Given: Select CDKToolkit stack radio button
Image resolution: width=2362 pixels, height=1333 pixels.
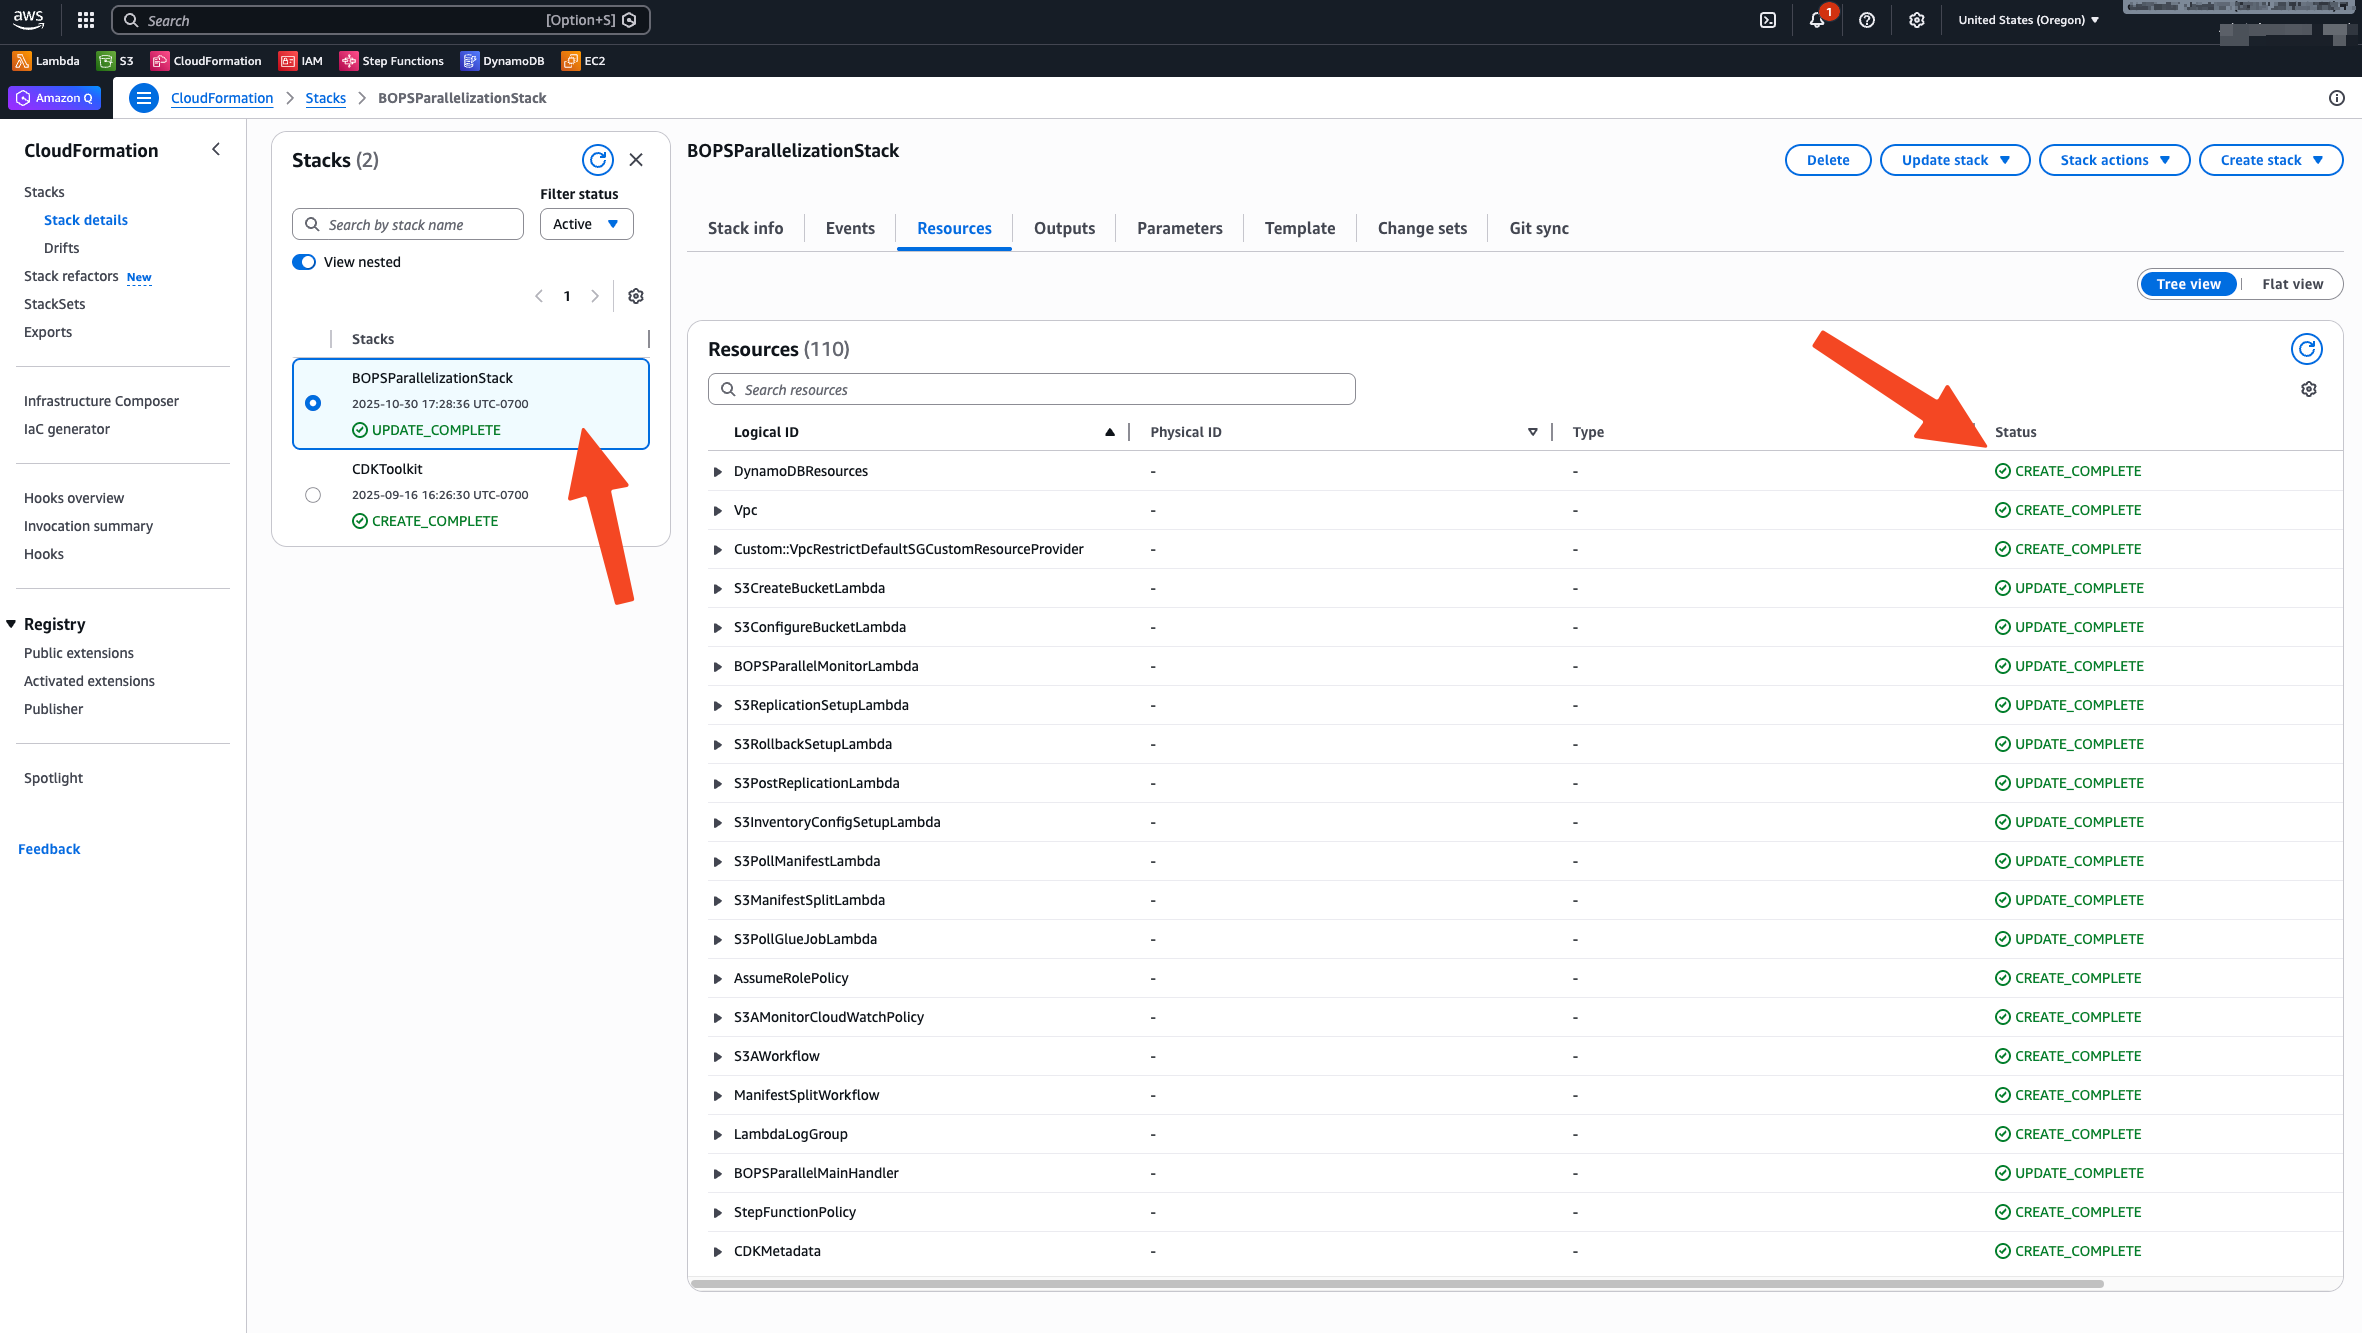Looking at the screenshot, I should point(313,495).
